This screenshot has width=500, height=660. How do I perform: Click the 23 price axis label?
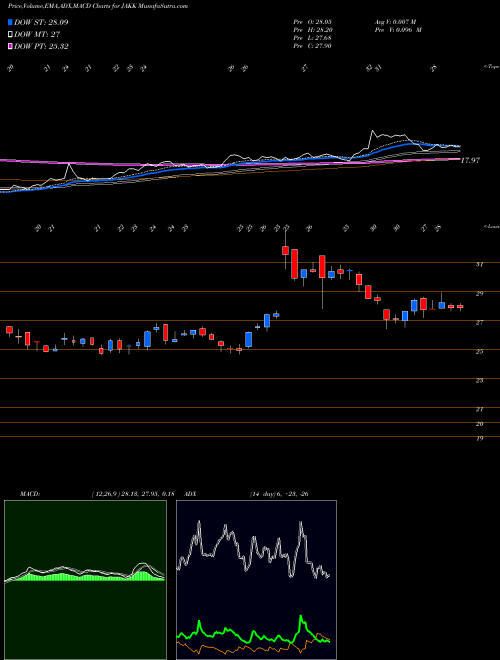click(479, 381)
